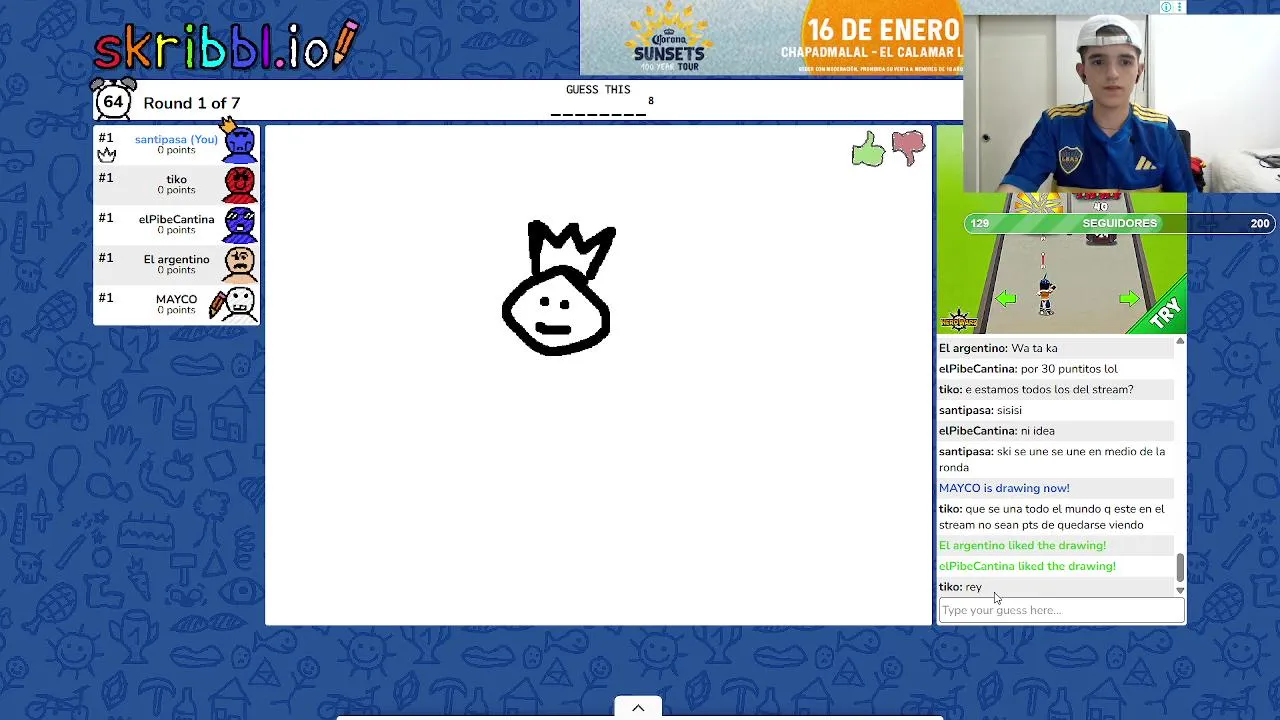Click the 'GUESS THIS' label
The width and height of the screenshot is (1280, 720).
click(x=598, y=89)
